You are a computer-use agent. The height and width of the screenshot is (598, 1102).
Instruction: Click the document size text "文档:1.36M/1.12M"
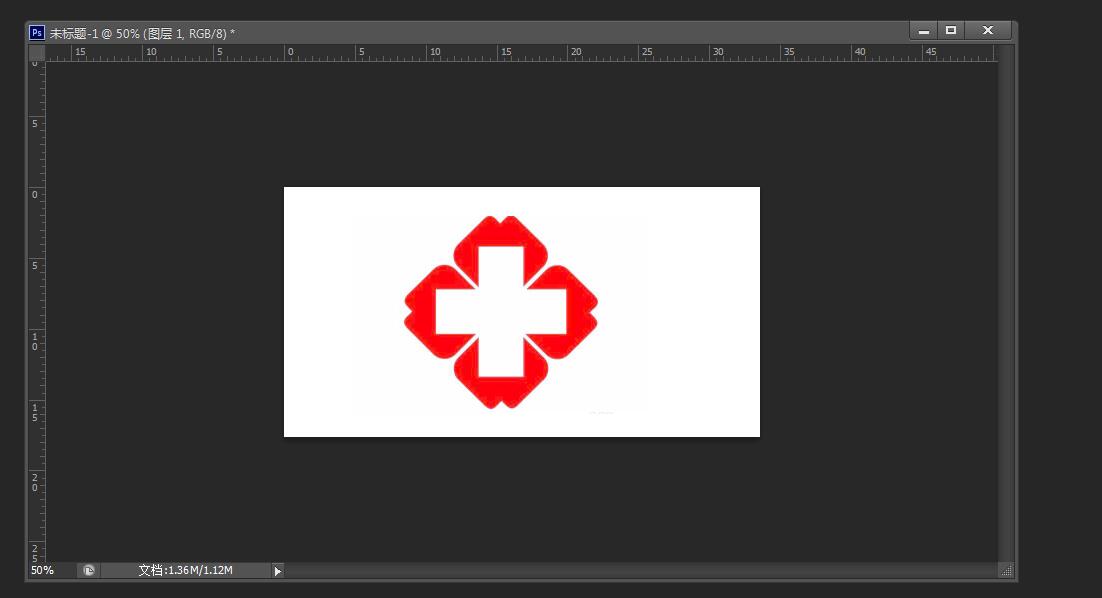click(x=186, y=570)
